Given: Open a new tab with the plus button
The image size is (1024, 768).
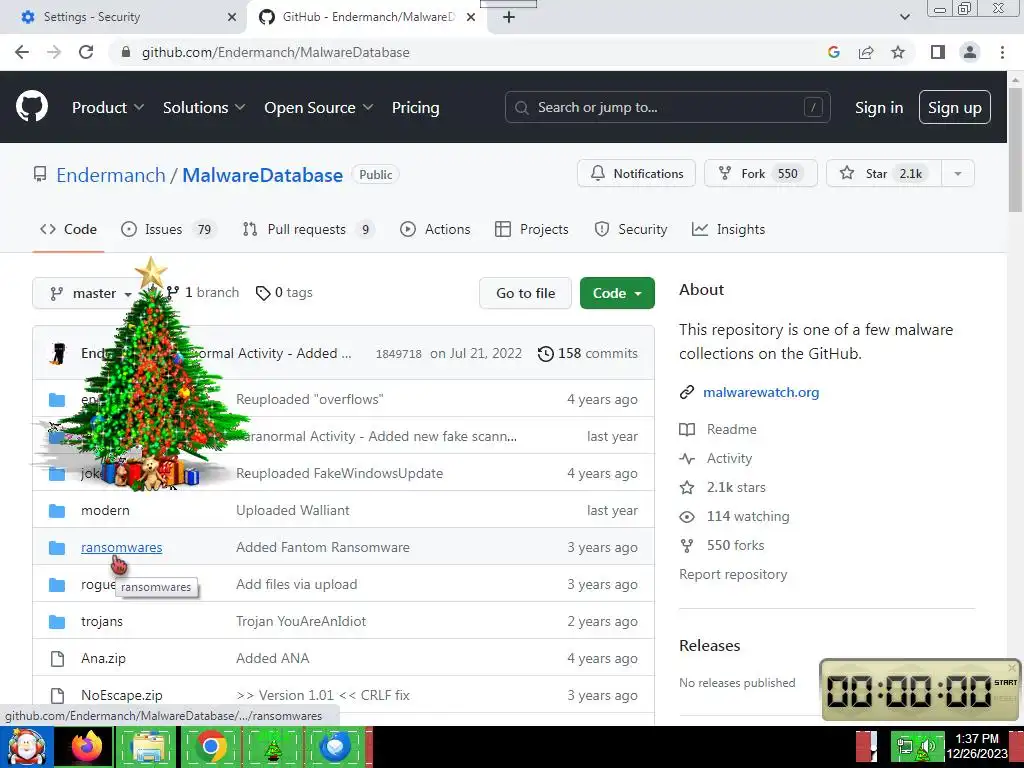Looking at the screenshot, I should click(x=509, y=17).
